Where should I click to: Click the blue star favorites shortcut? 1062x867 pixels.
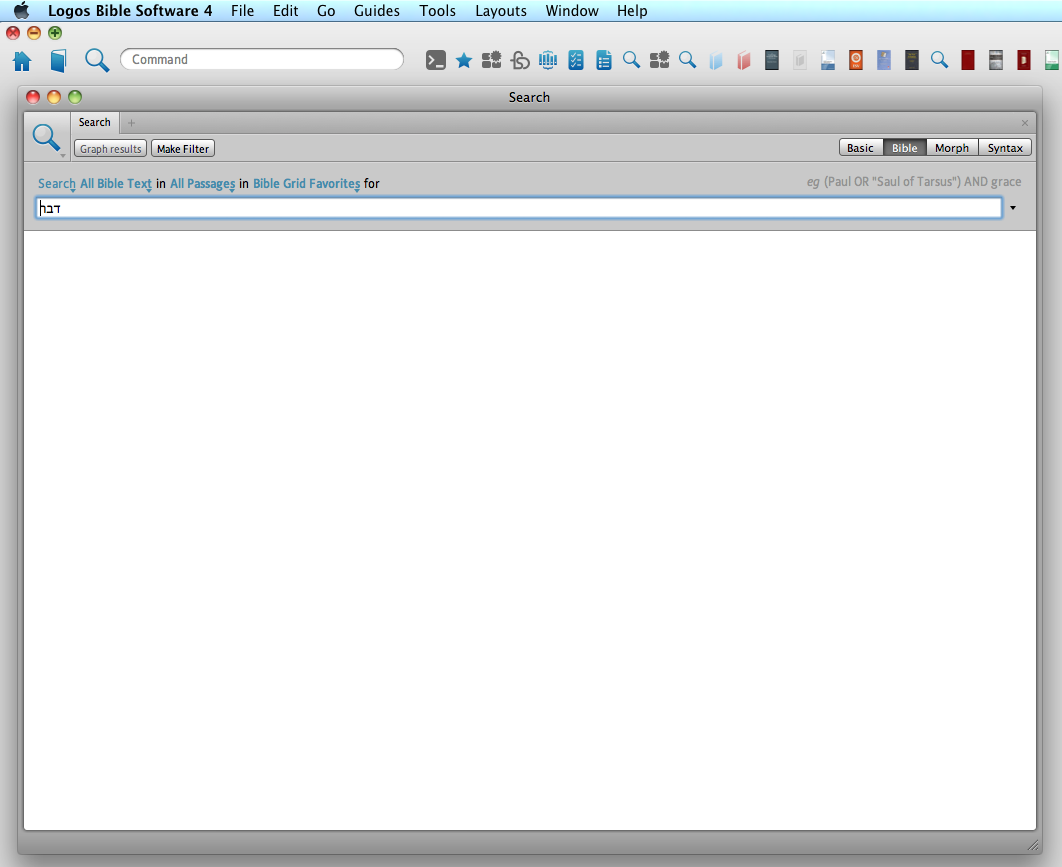click(x=464, y=60)
